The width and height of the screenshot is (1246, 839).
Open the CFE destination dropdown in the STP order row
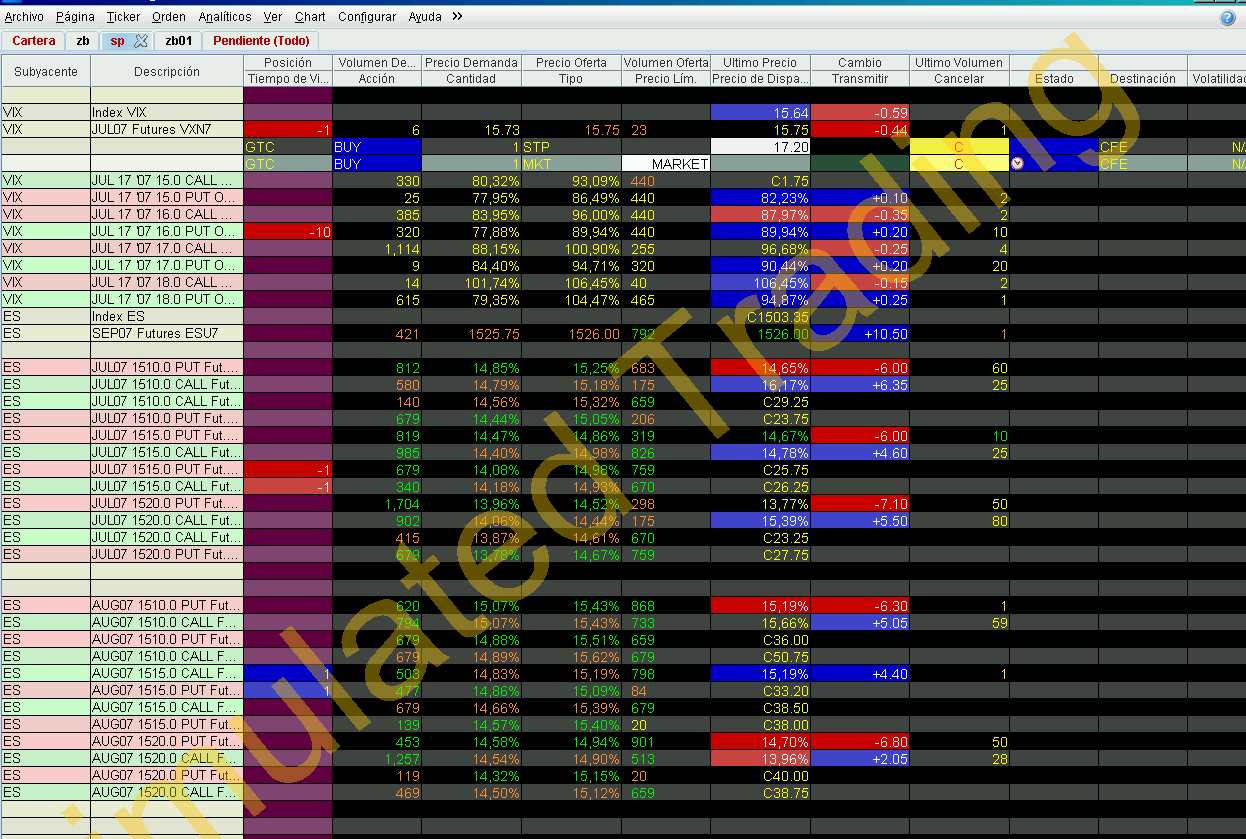[1143, 147]
